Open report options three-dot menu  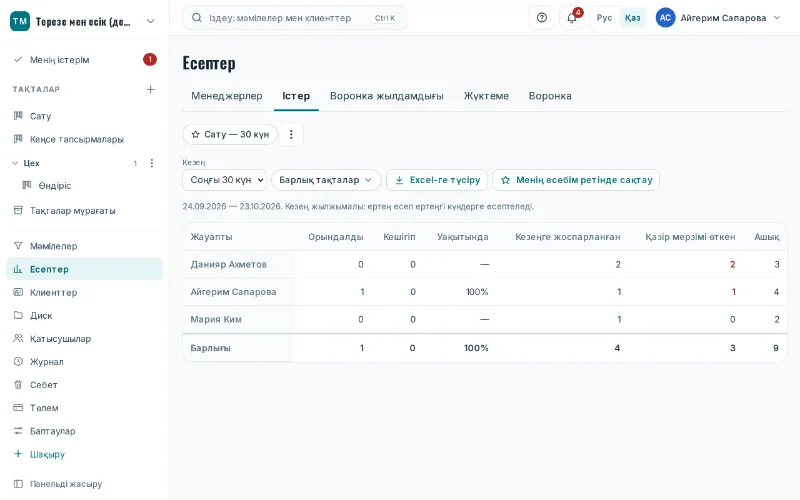[x=291, y=134]
